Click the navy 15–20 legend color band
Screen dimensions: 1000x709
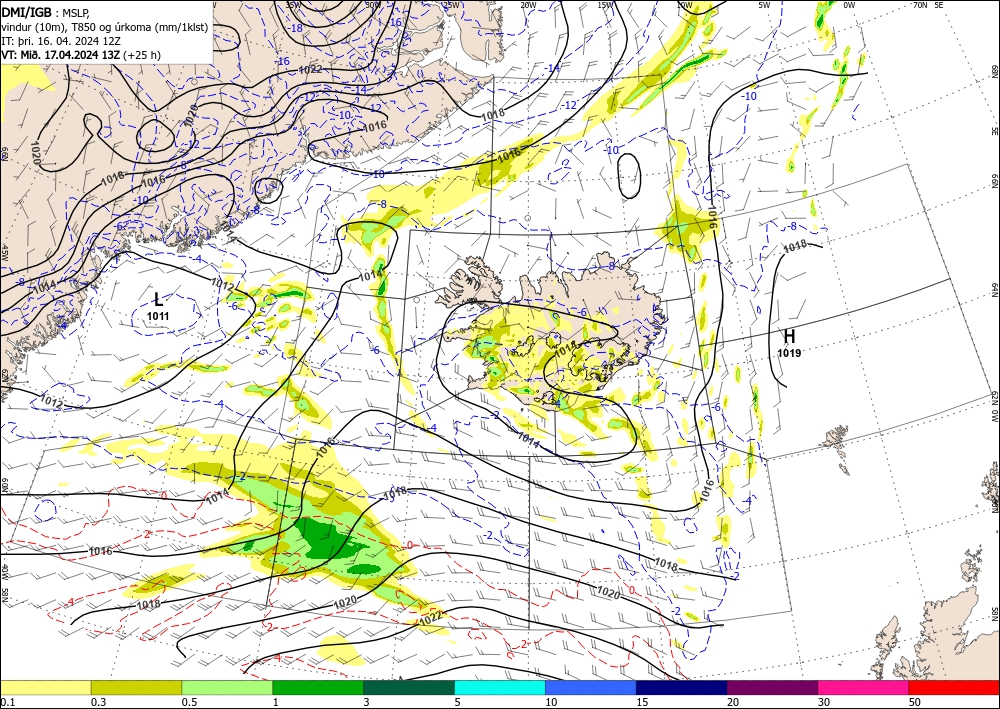click(682, 687)
